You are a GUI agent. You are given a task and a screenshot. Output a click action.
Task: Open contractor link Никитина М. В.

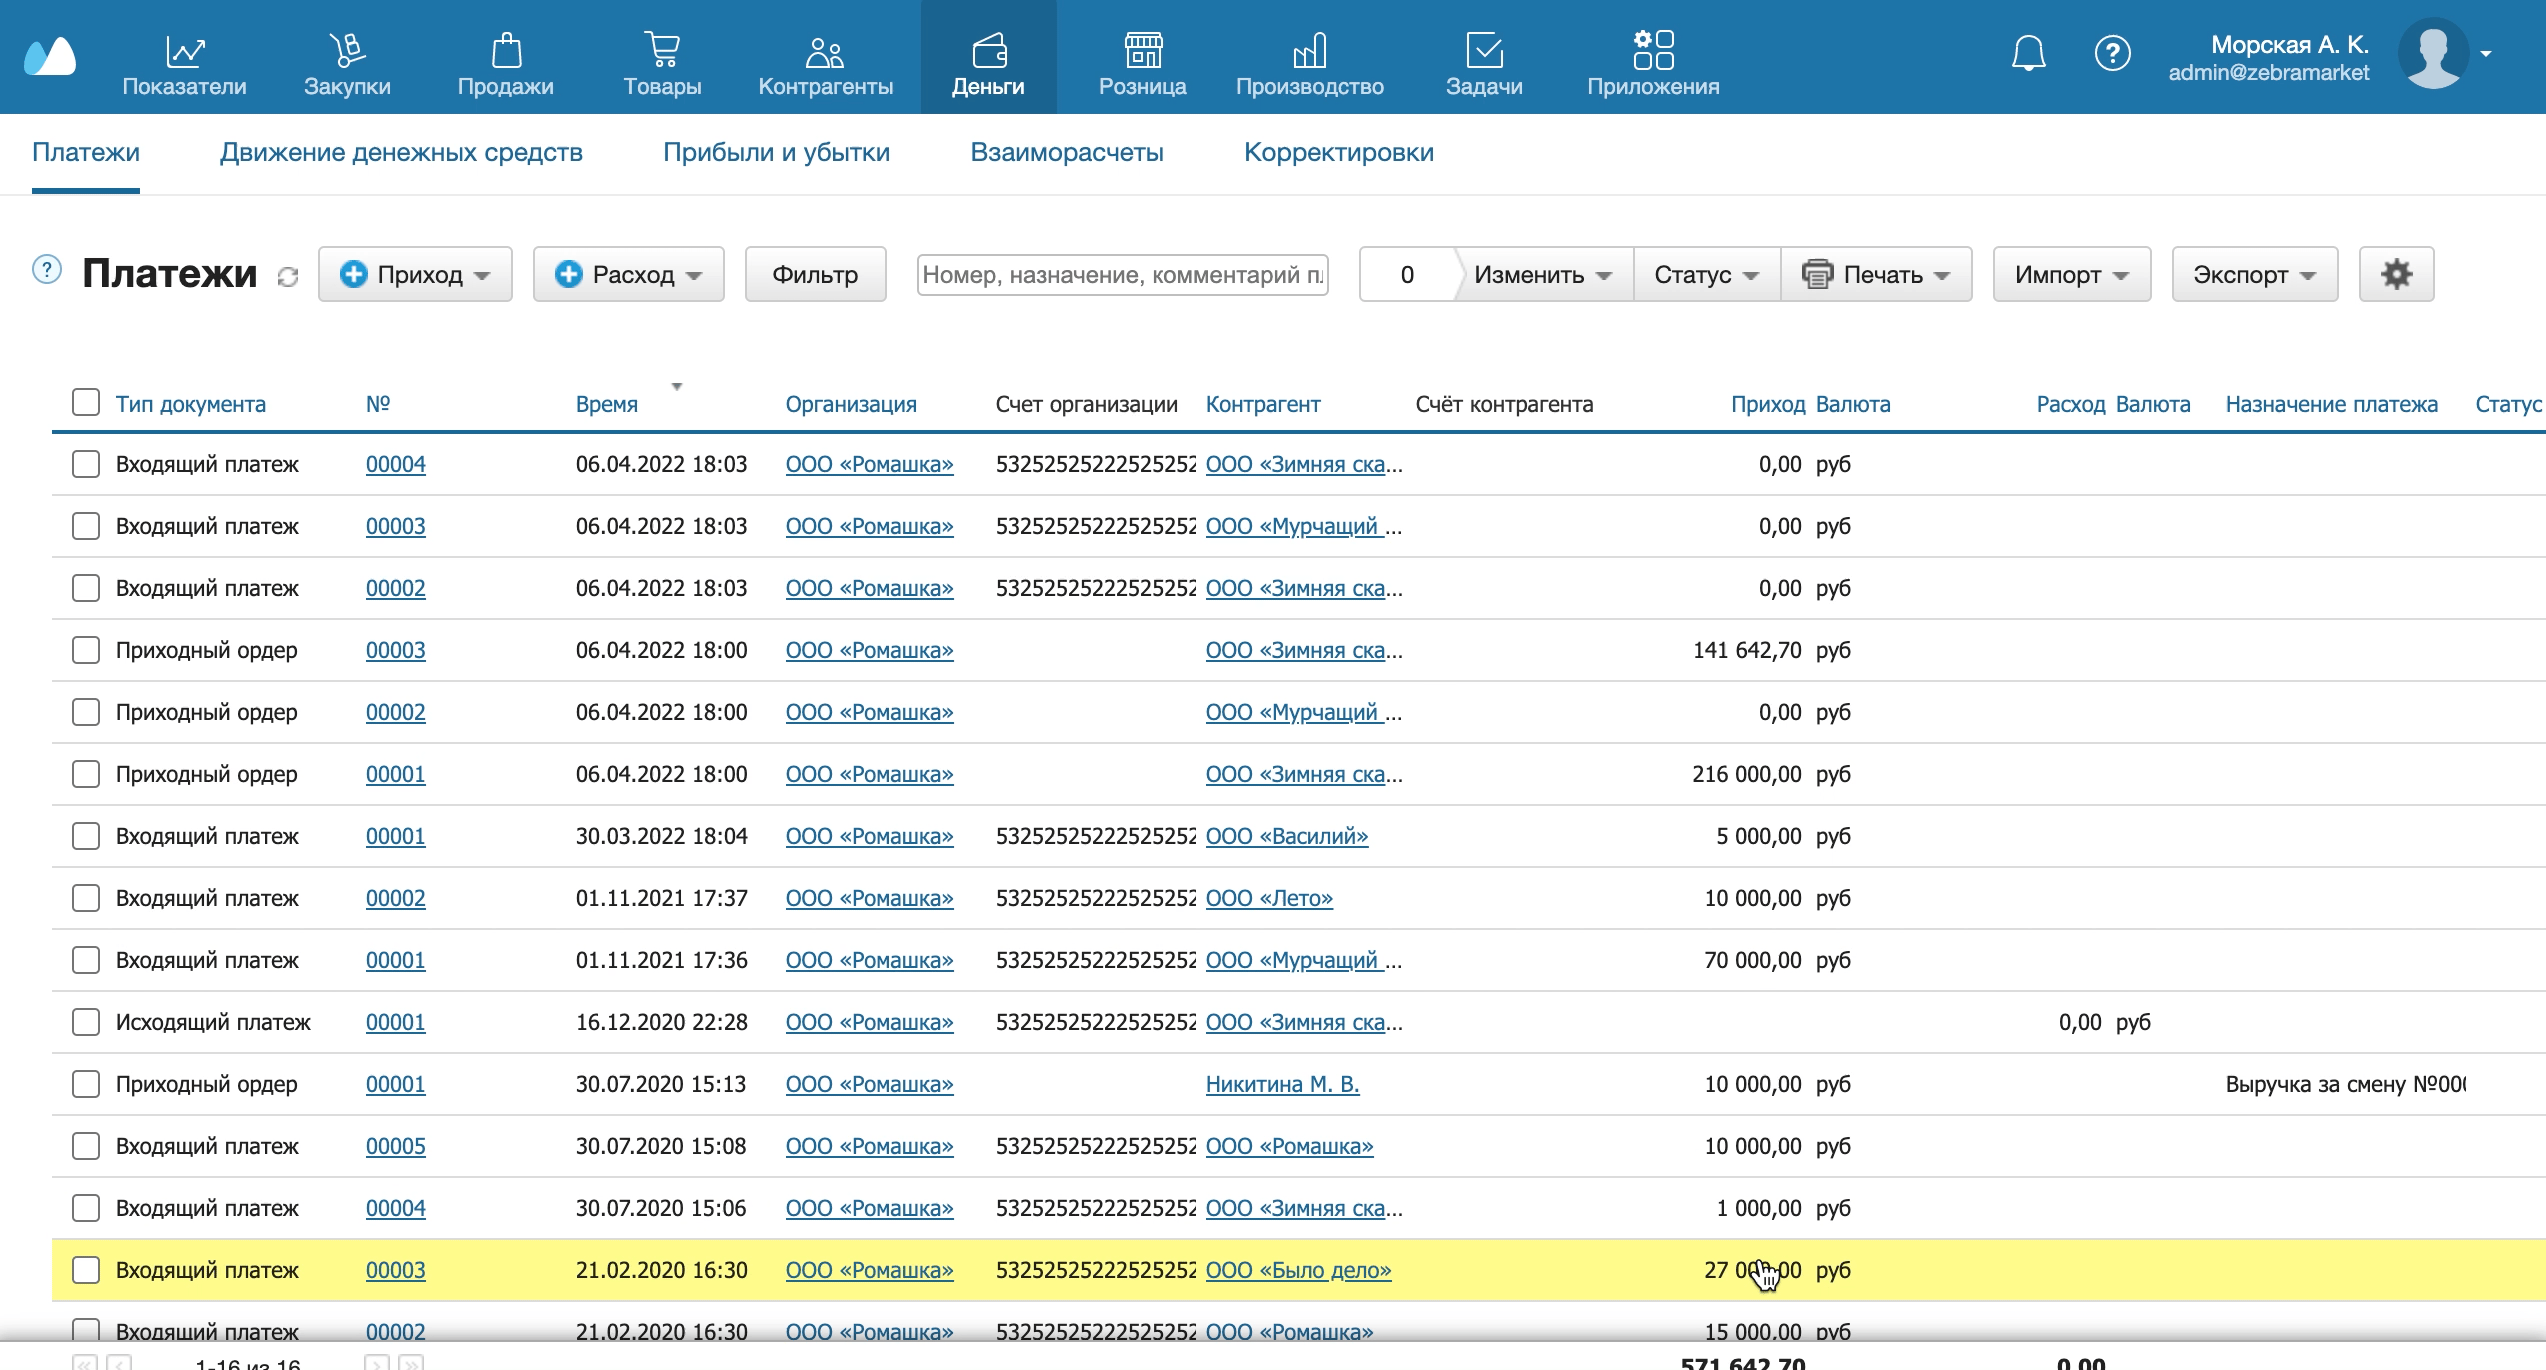[1282, 1084]
